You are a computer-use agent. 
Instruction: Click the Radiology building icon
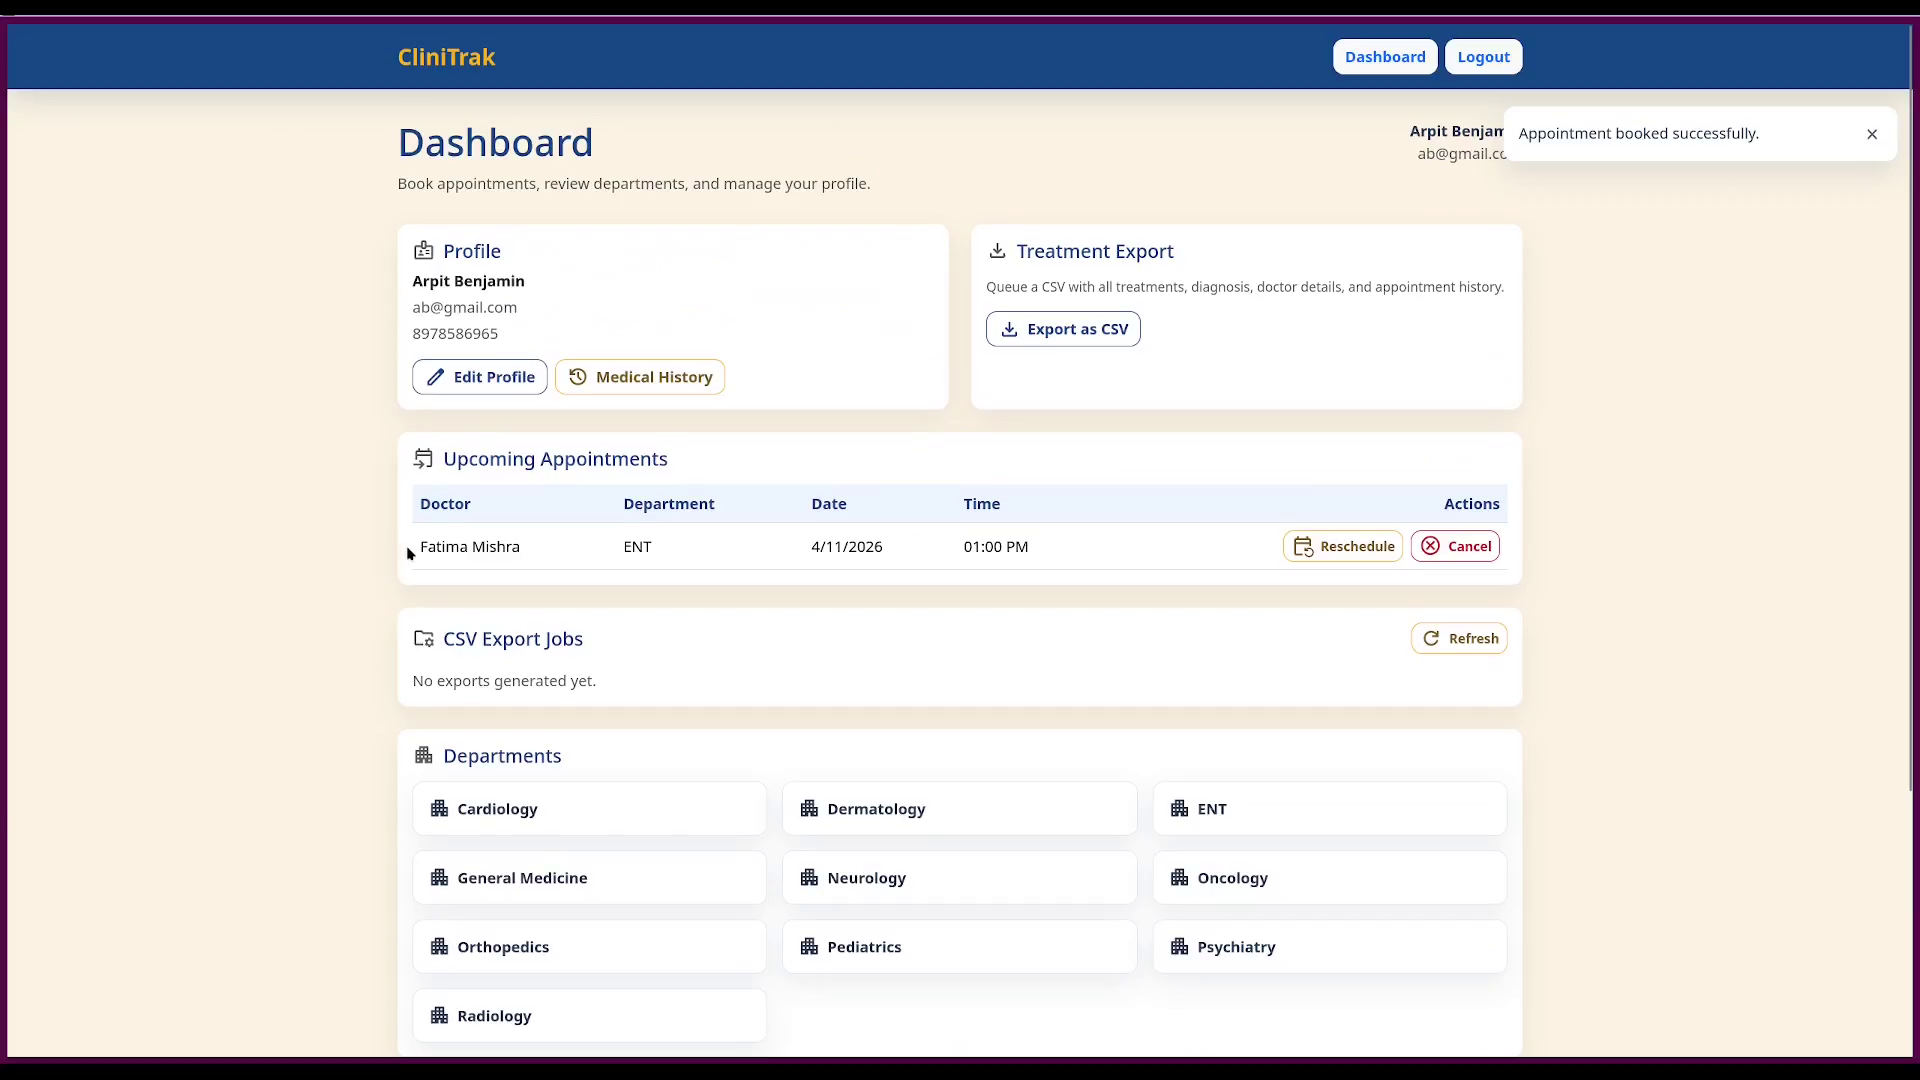pyautogui.click(x=439, y=1016)
